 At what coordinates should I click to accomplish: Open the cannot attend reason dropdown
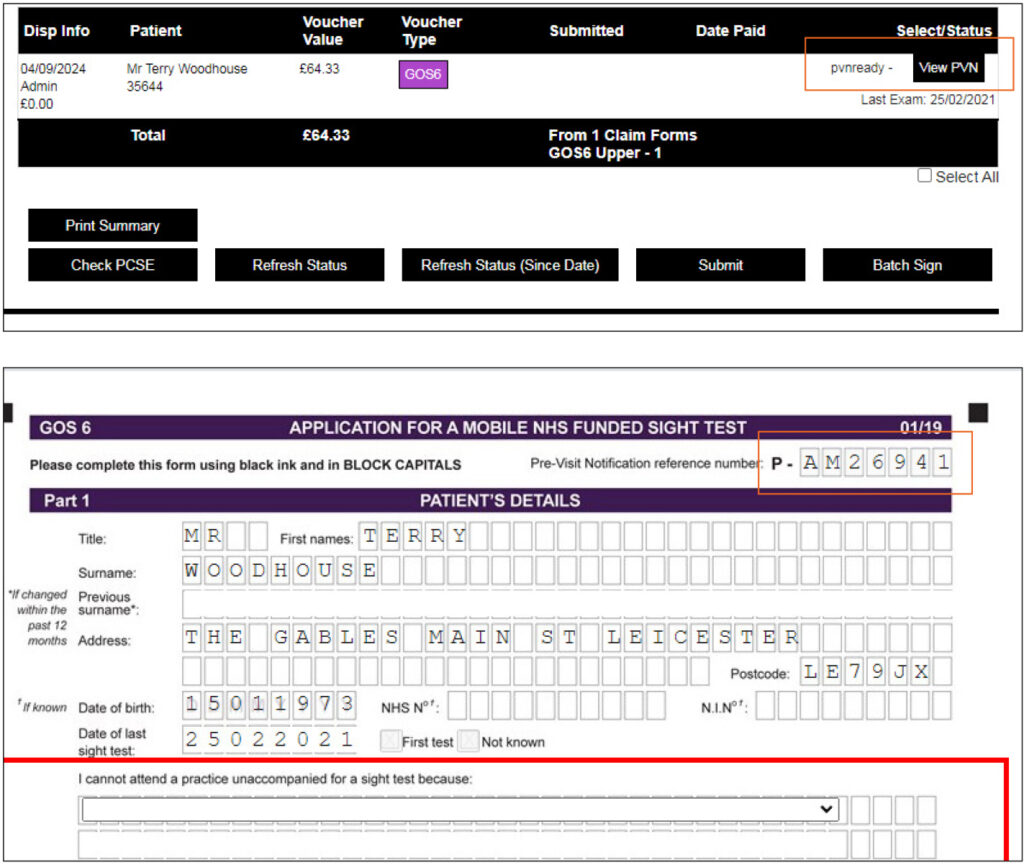point(459,808)
